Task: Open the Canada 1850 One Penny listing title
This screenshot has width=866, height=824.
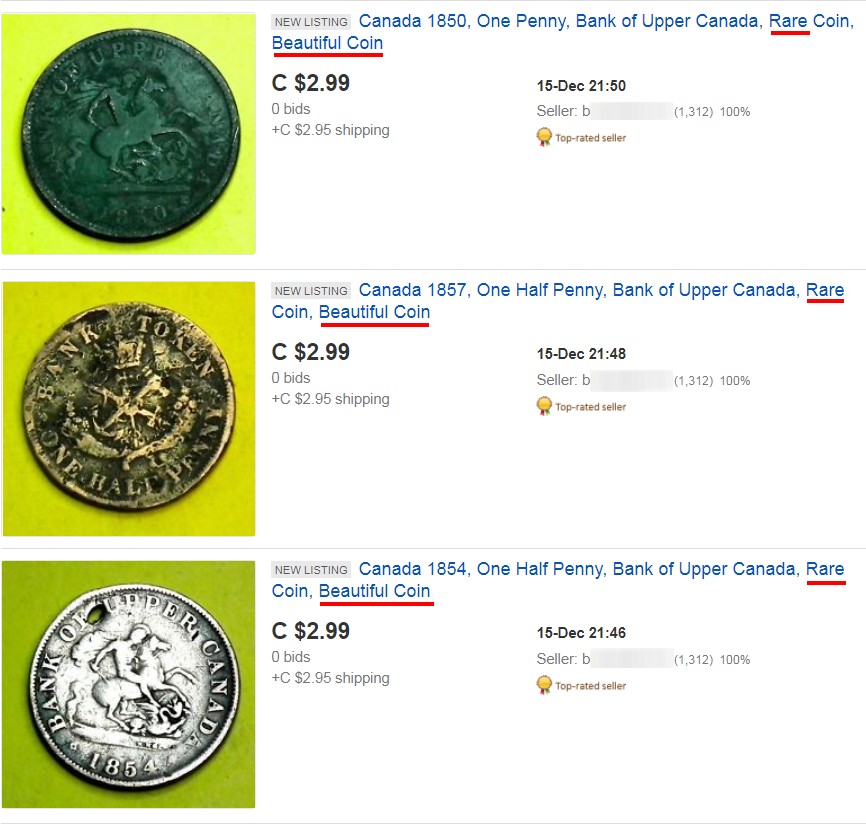Action: [x=563, y=32]
